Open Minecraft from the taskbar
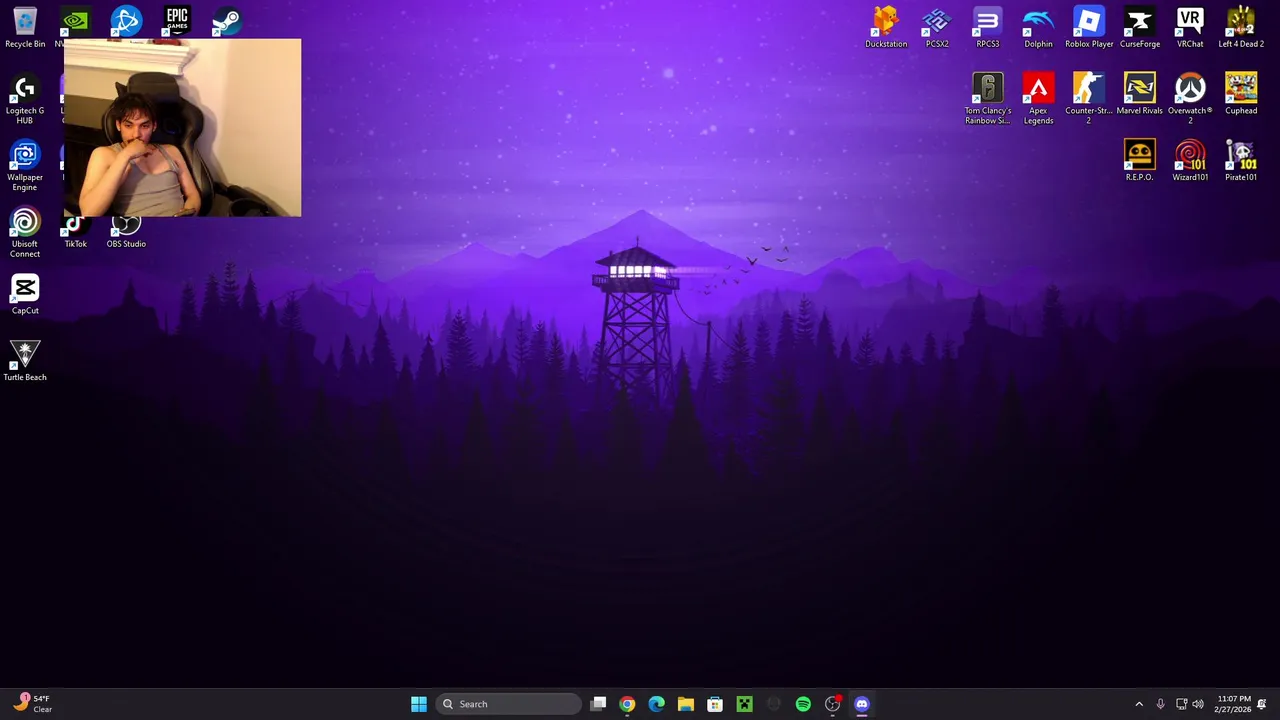 tap(744, 704)
